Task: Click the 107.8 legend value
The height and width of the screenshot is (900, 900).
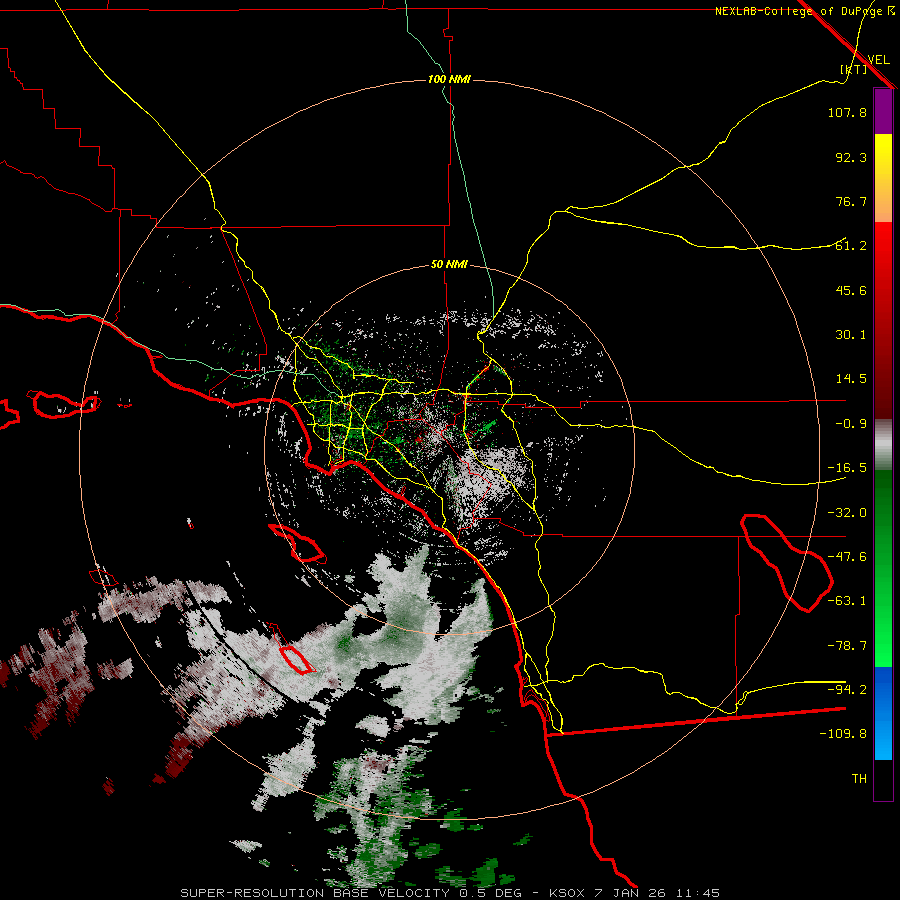Action: tap(847, 112)
